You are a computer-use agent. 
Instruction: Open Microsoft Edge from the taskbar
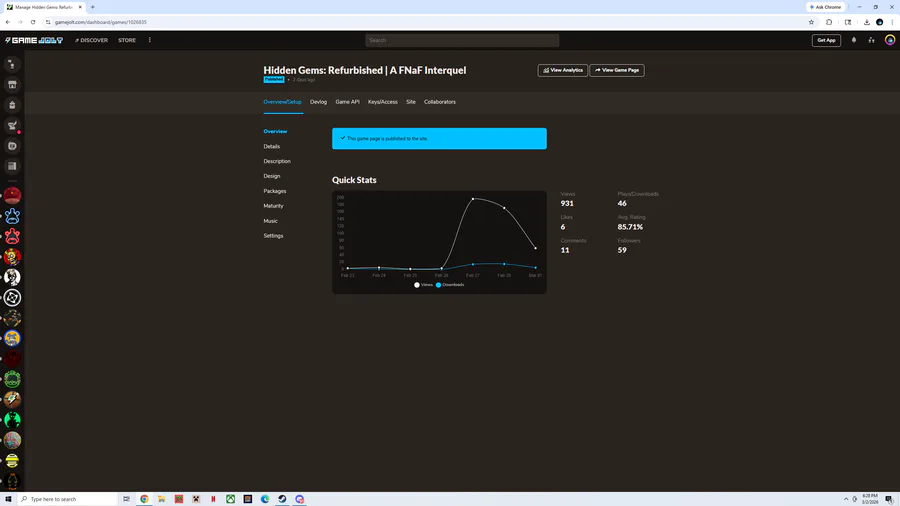265,499
